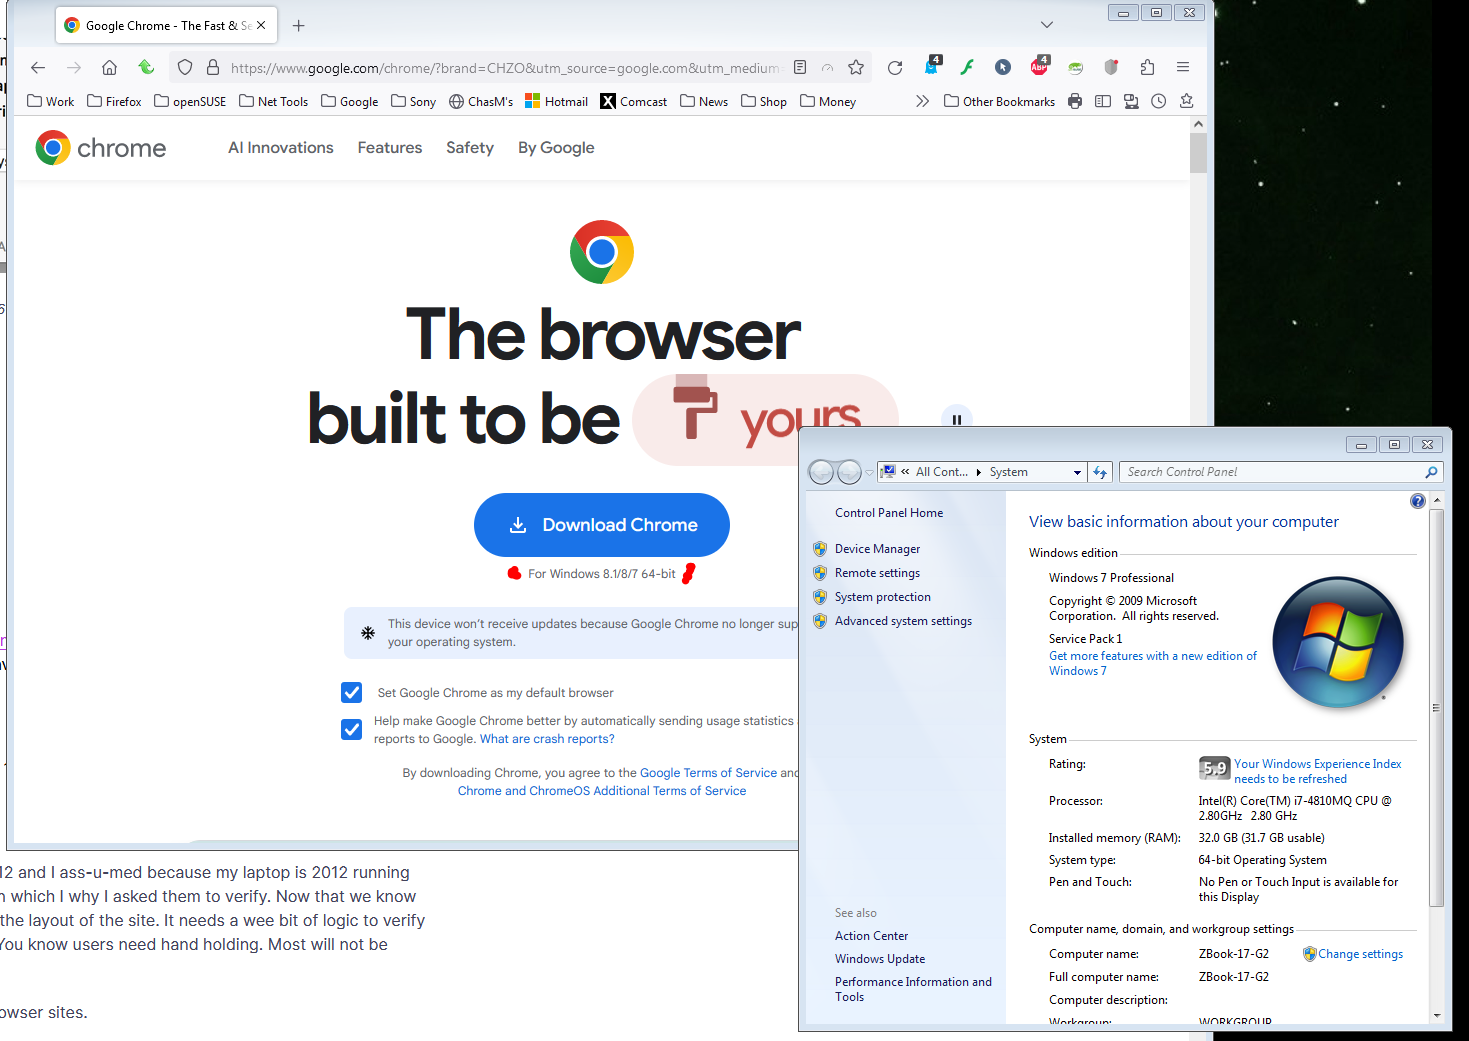Open the Safety menu item

pos(470,148)
